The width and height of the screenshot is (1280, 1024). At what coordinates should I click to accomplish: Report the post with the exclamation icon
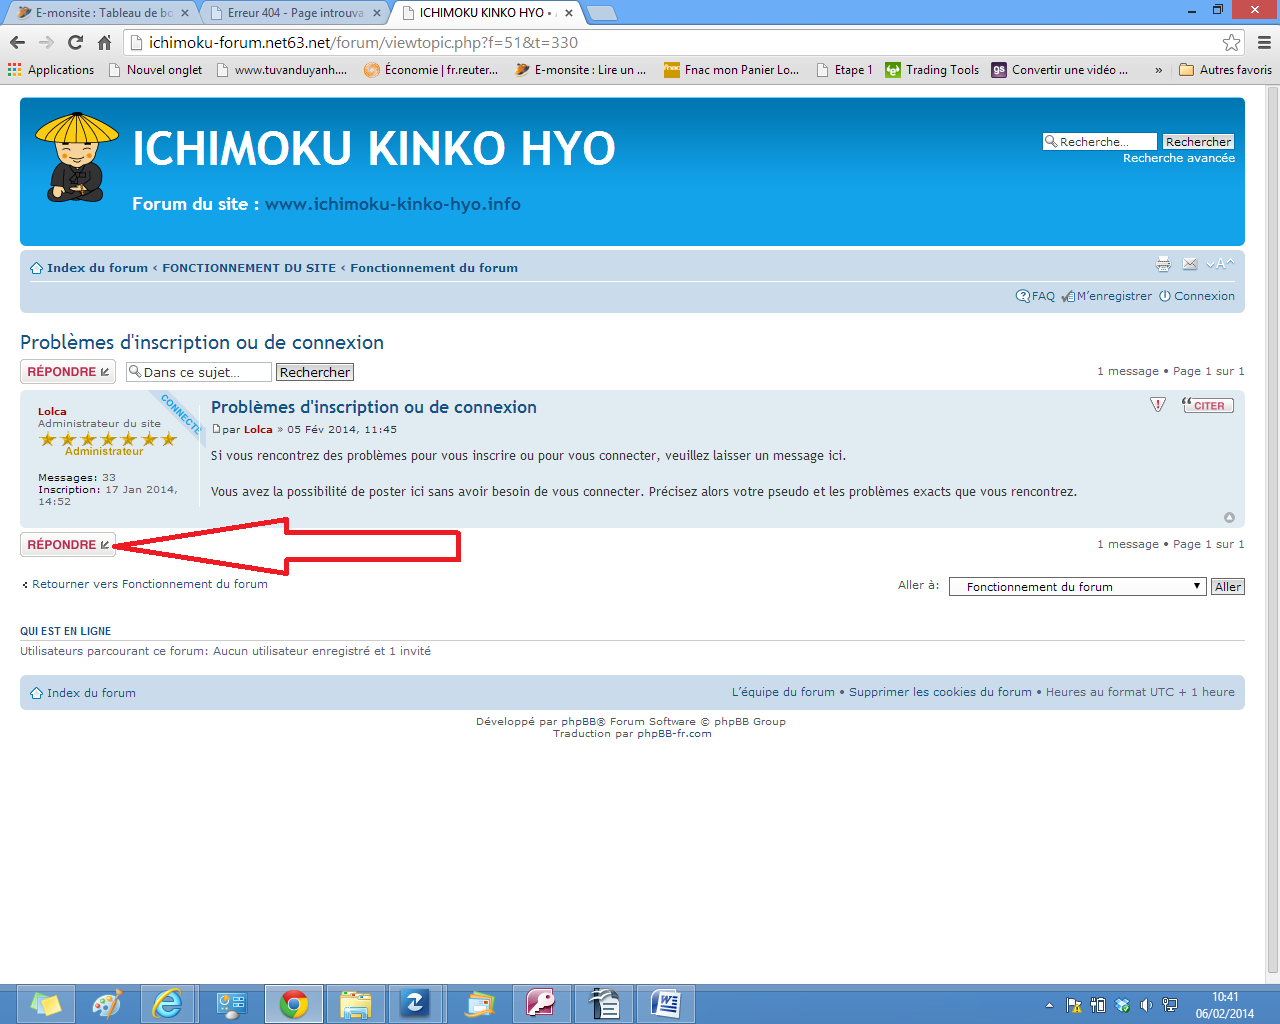tap(1158, 405)
